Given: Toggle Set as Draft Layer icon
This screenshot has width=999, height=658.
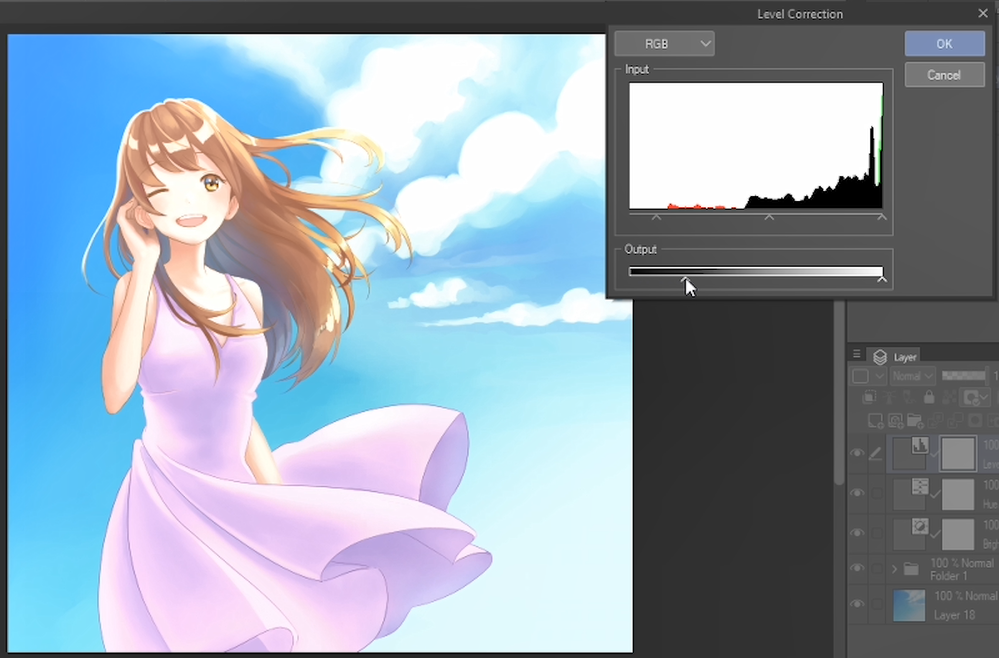Looking at the screenshot, I should [909, 397].
